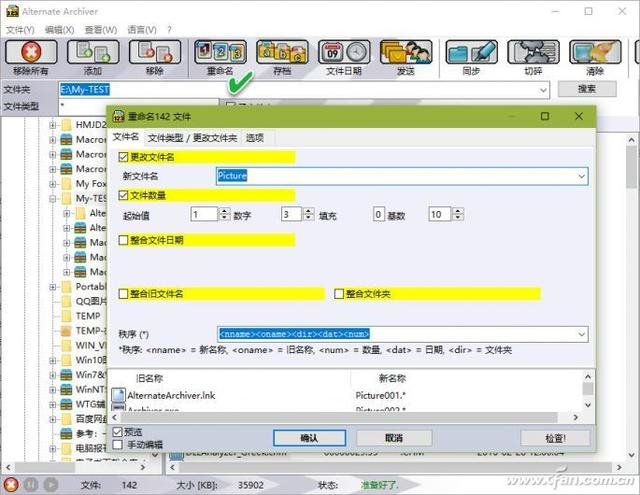Click the pause icon in status bar

coord(31,484)
